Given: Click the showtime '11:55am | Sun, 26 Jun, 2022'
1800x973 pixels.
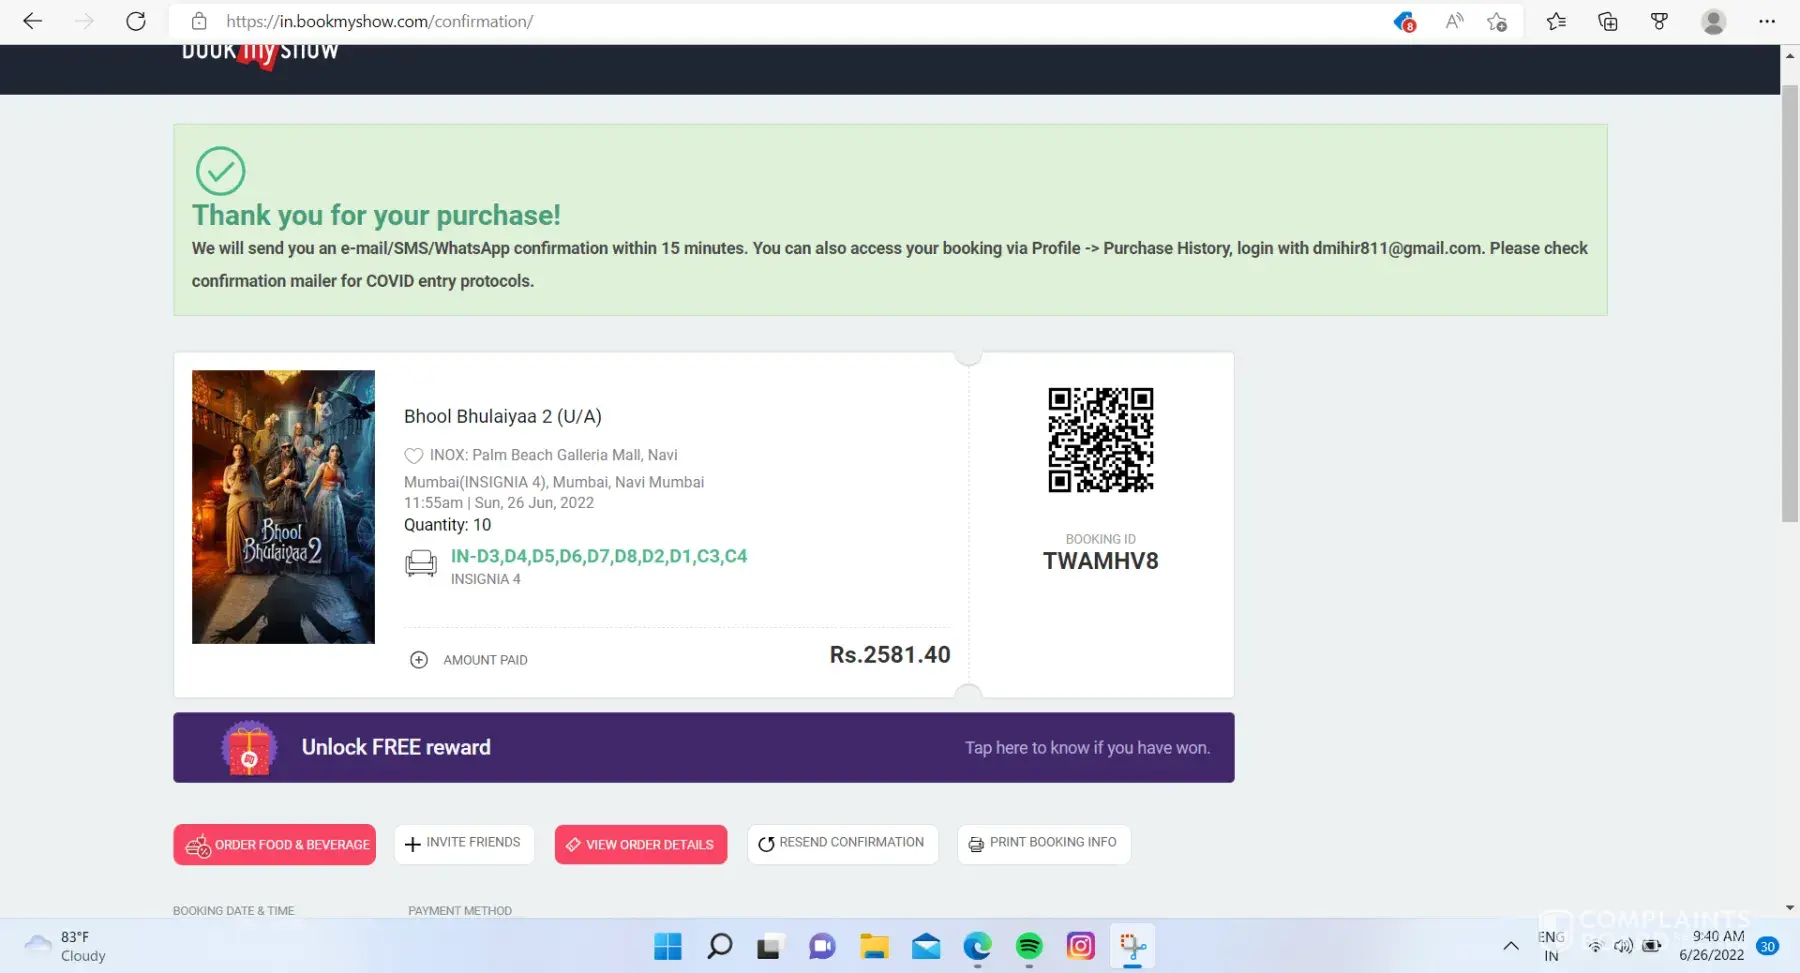Looking at the screenshot, I should pos(499,503).
